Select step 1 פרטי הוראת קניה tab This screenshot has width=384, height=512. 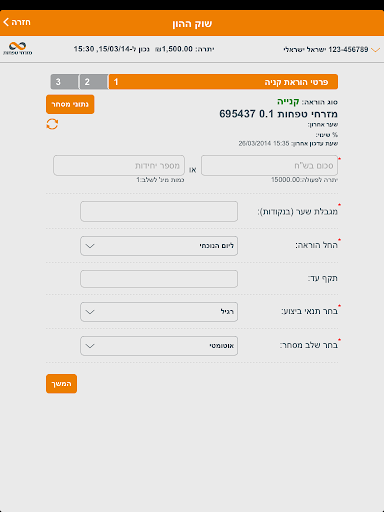223,82
